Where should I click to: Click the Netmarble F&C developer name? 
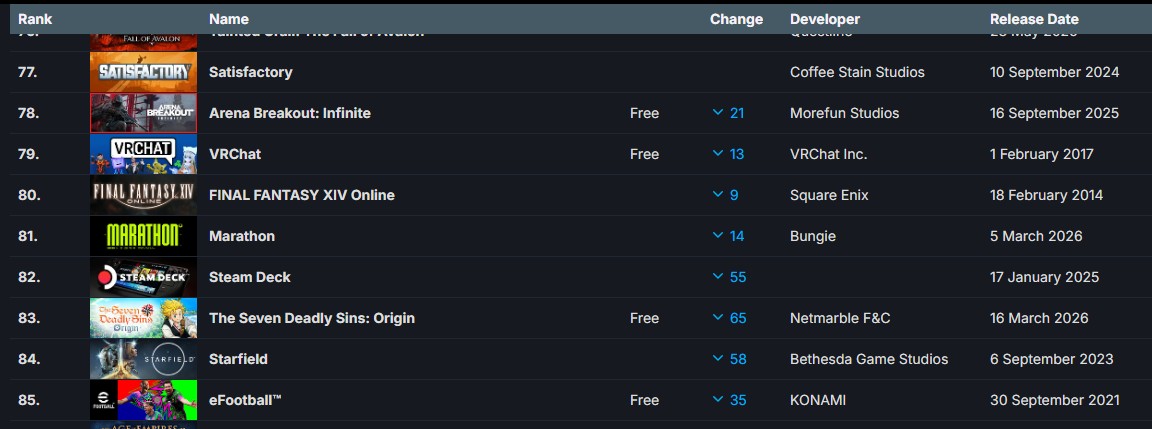[x=840, y=319]
